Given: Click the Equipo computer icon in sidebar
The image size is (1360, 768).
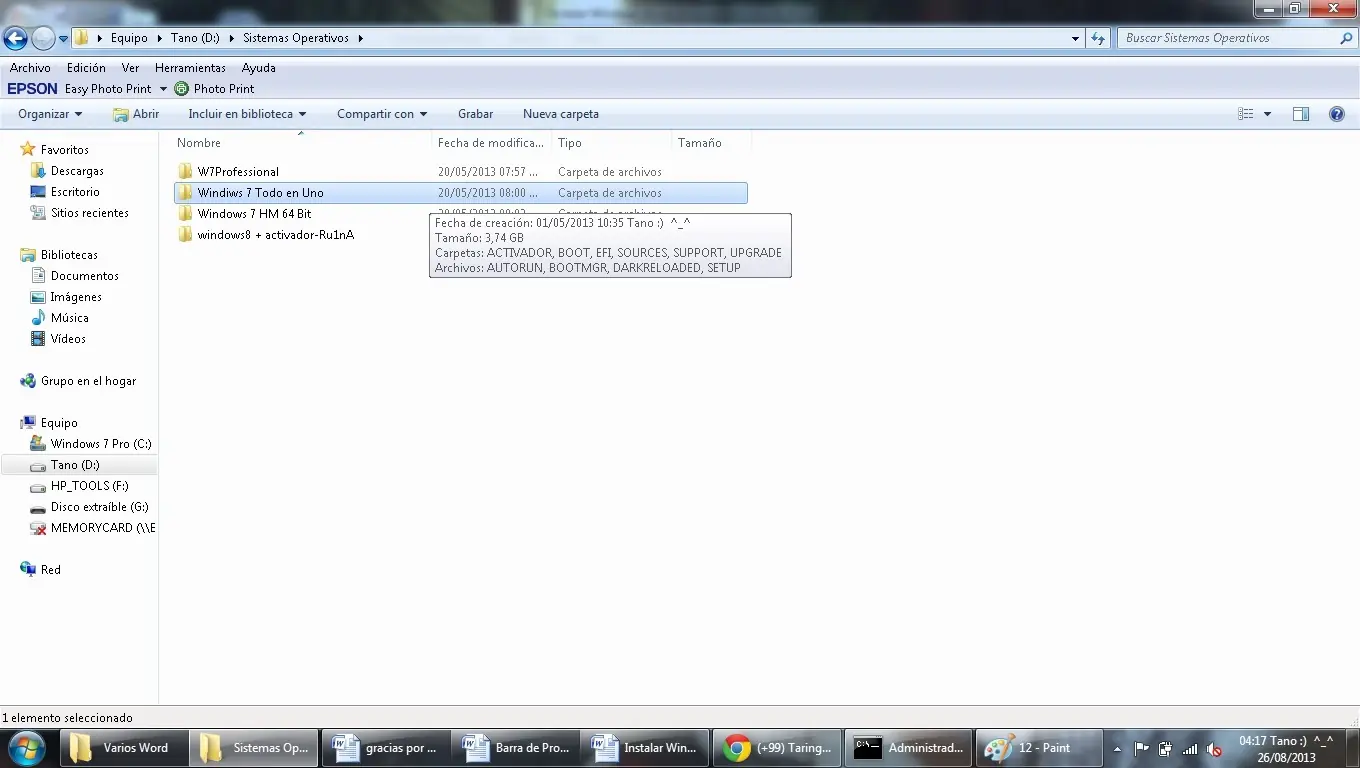Looking at the screenshot, I should point(28,423).
